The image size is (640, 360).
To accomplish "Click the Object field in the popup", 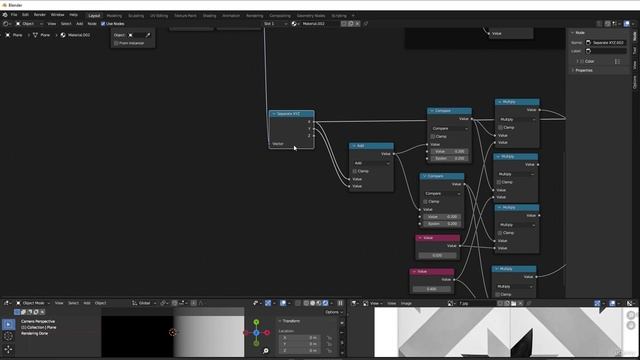I will (x=136, y=35).
